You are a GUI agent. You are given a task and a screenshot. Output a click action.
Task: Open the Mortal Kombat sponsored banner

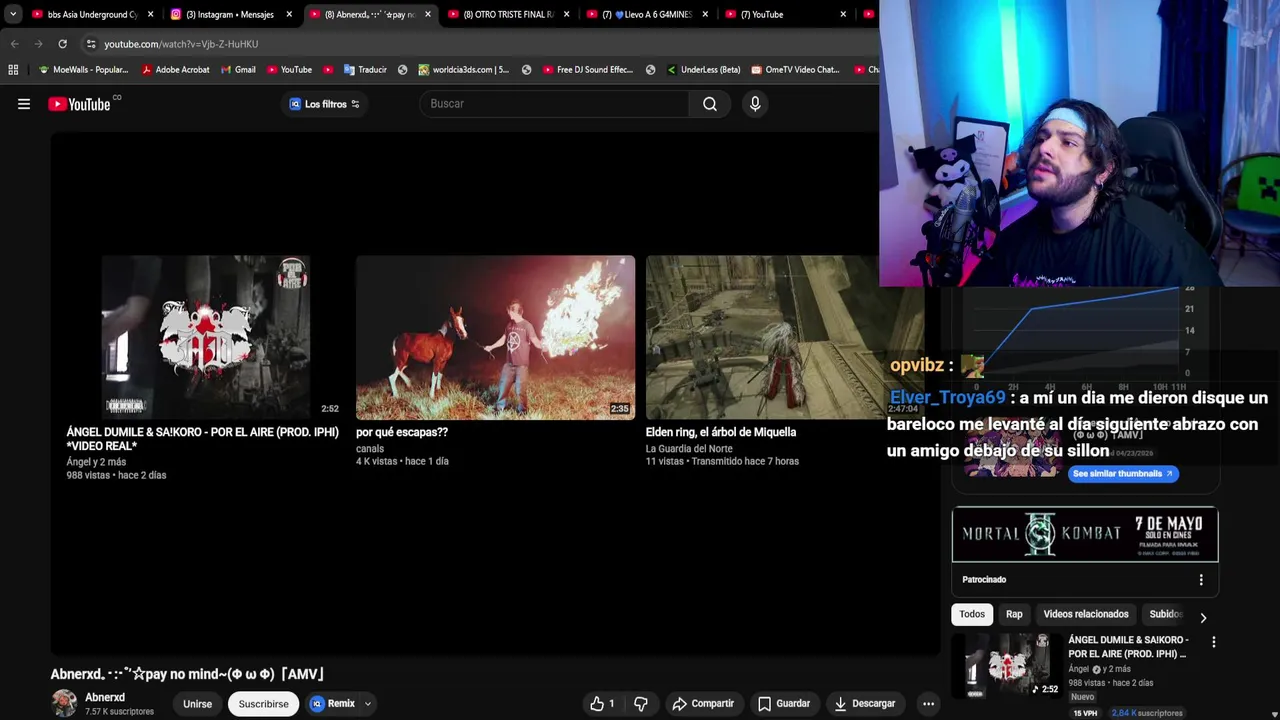[1085, 535]
